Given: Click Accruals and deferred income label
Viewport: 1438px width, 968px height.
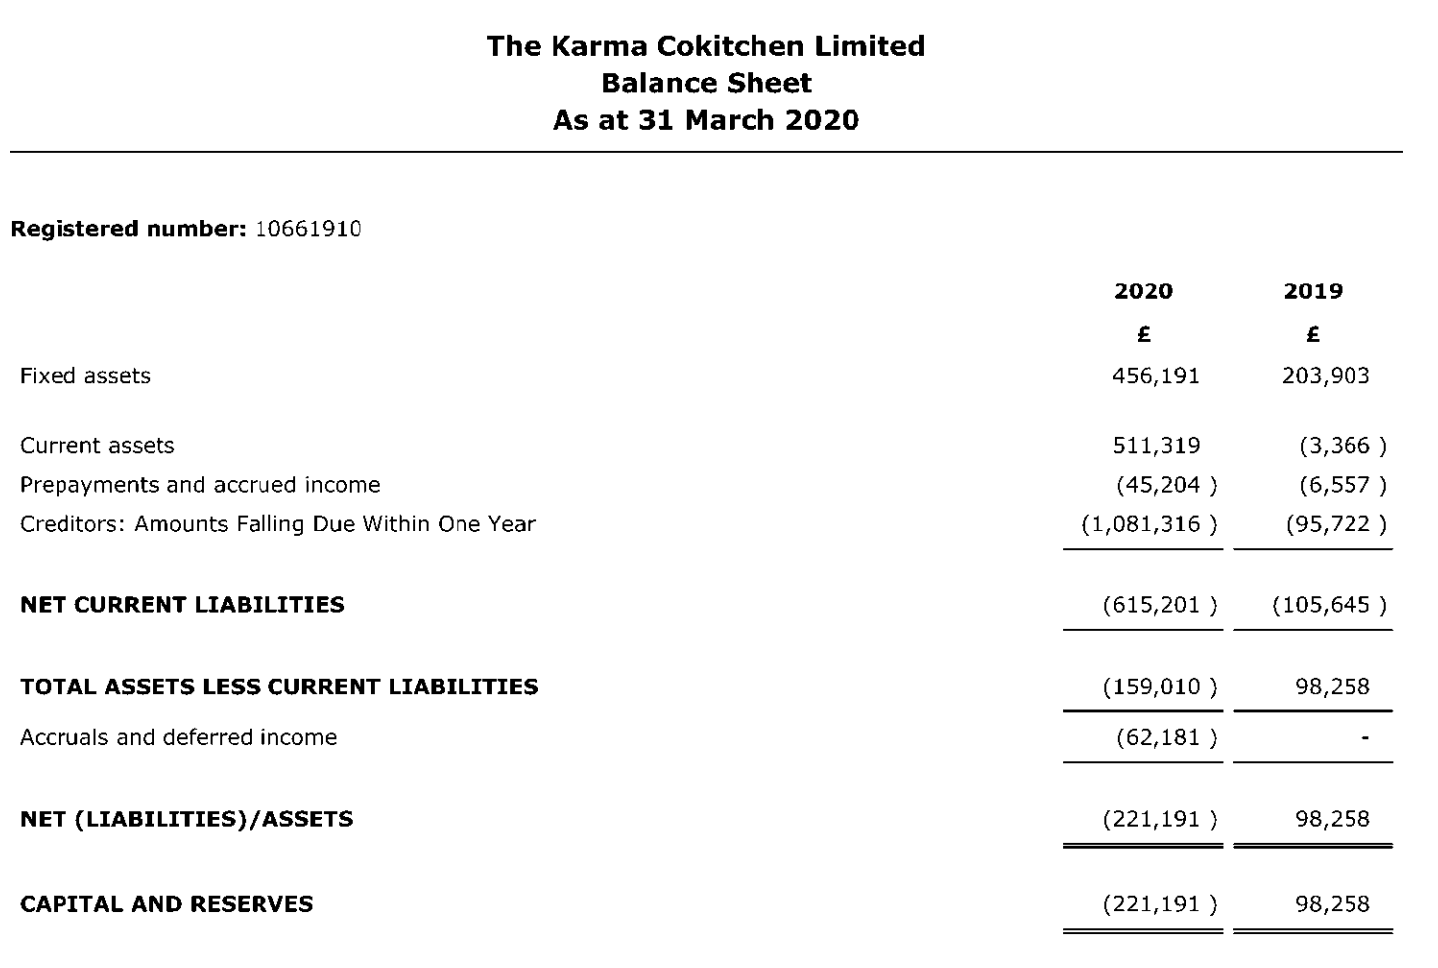Looking at the screenshot, I should (179, 738).
